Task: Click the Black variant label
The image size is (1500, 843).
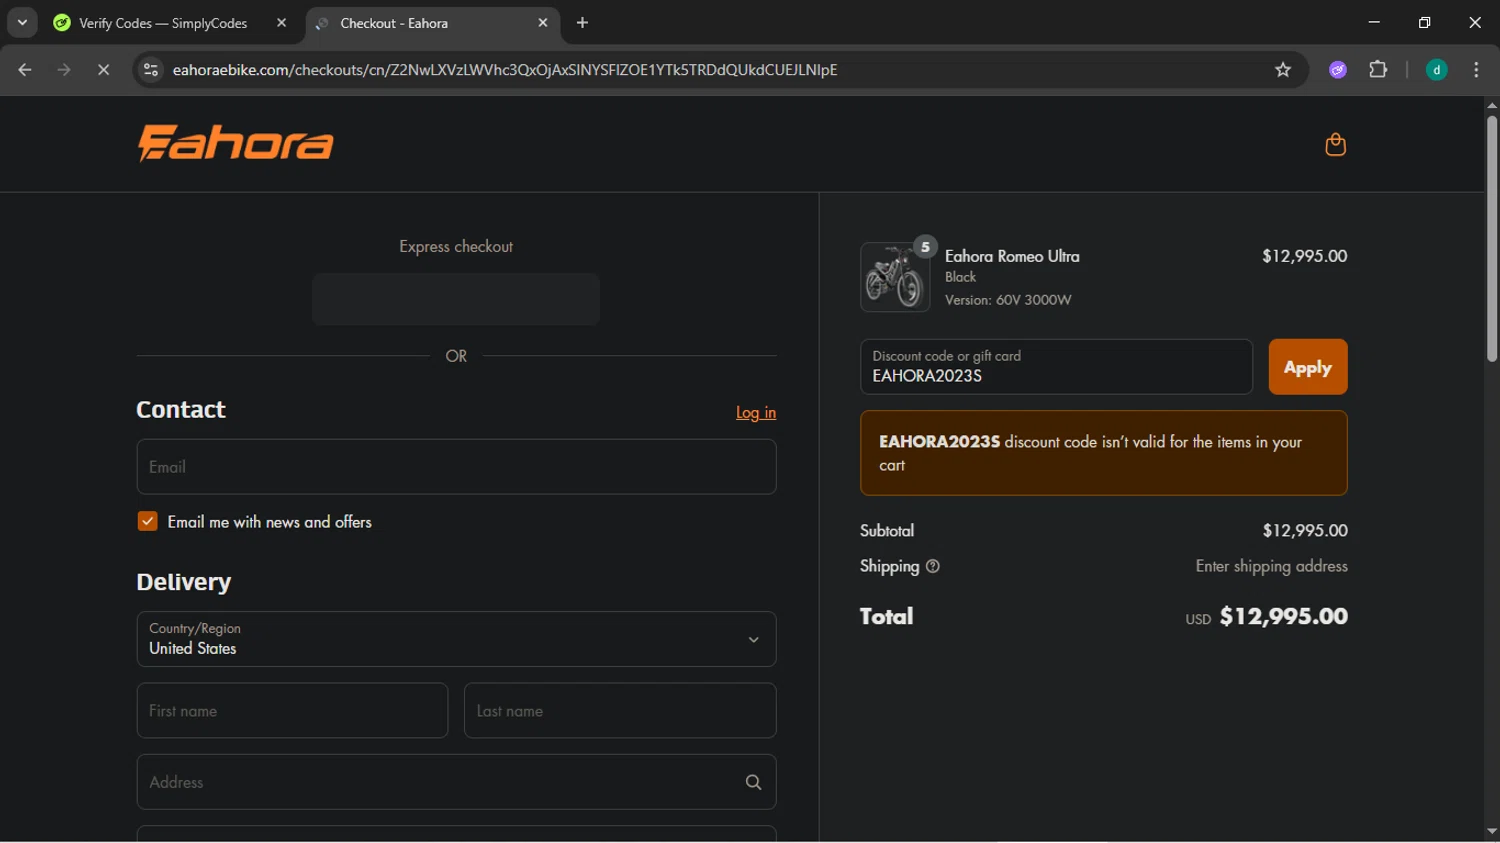Action: (x=960, y=277)
